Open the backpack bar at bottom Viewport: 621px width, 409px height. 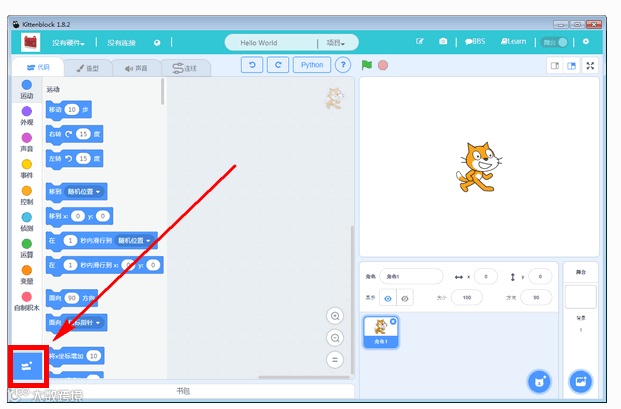[x=183, y=391]
